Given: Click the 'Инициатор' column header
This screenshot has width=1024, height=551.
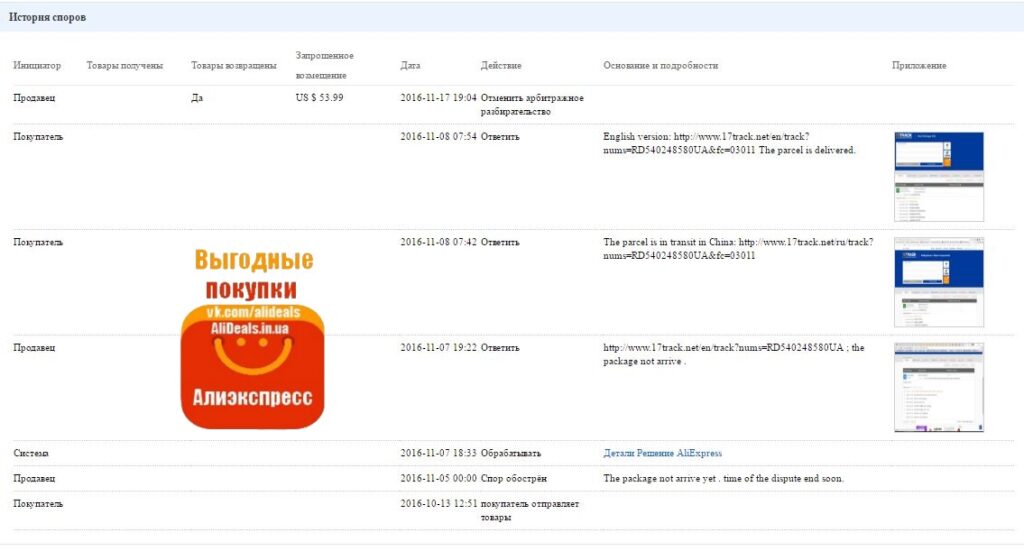Looking at the screenshot, I should [x=37, y=65].
